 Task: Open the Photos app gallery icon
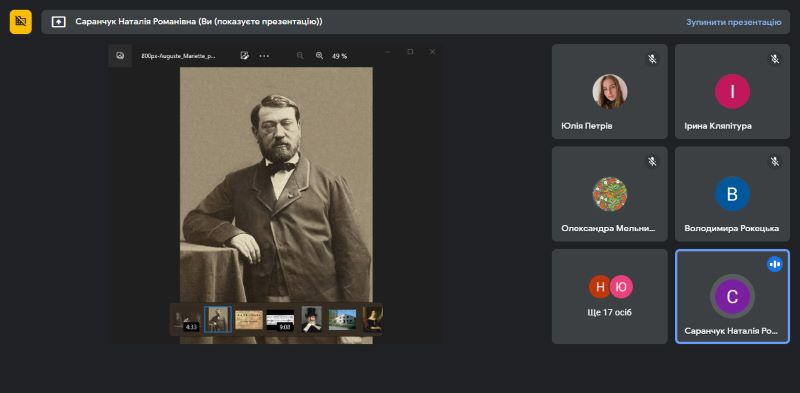(120, 56)
